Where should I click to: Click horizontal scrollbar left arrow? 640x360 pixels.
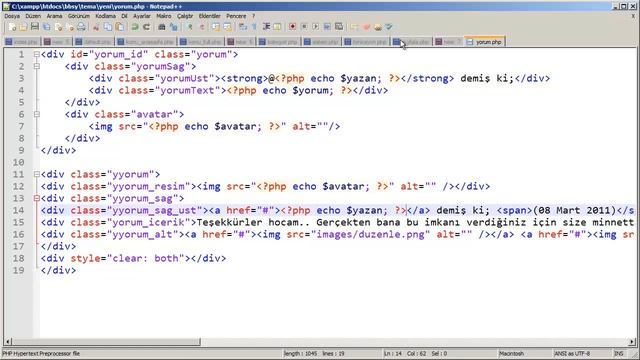pos(8,342)
